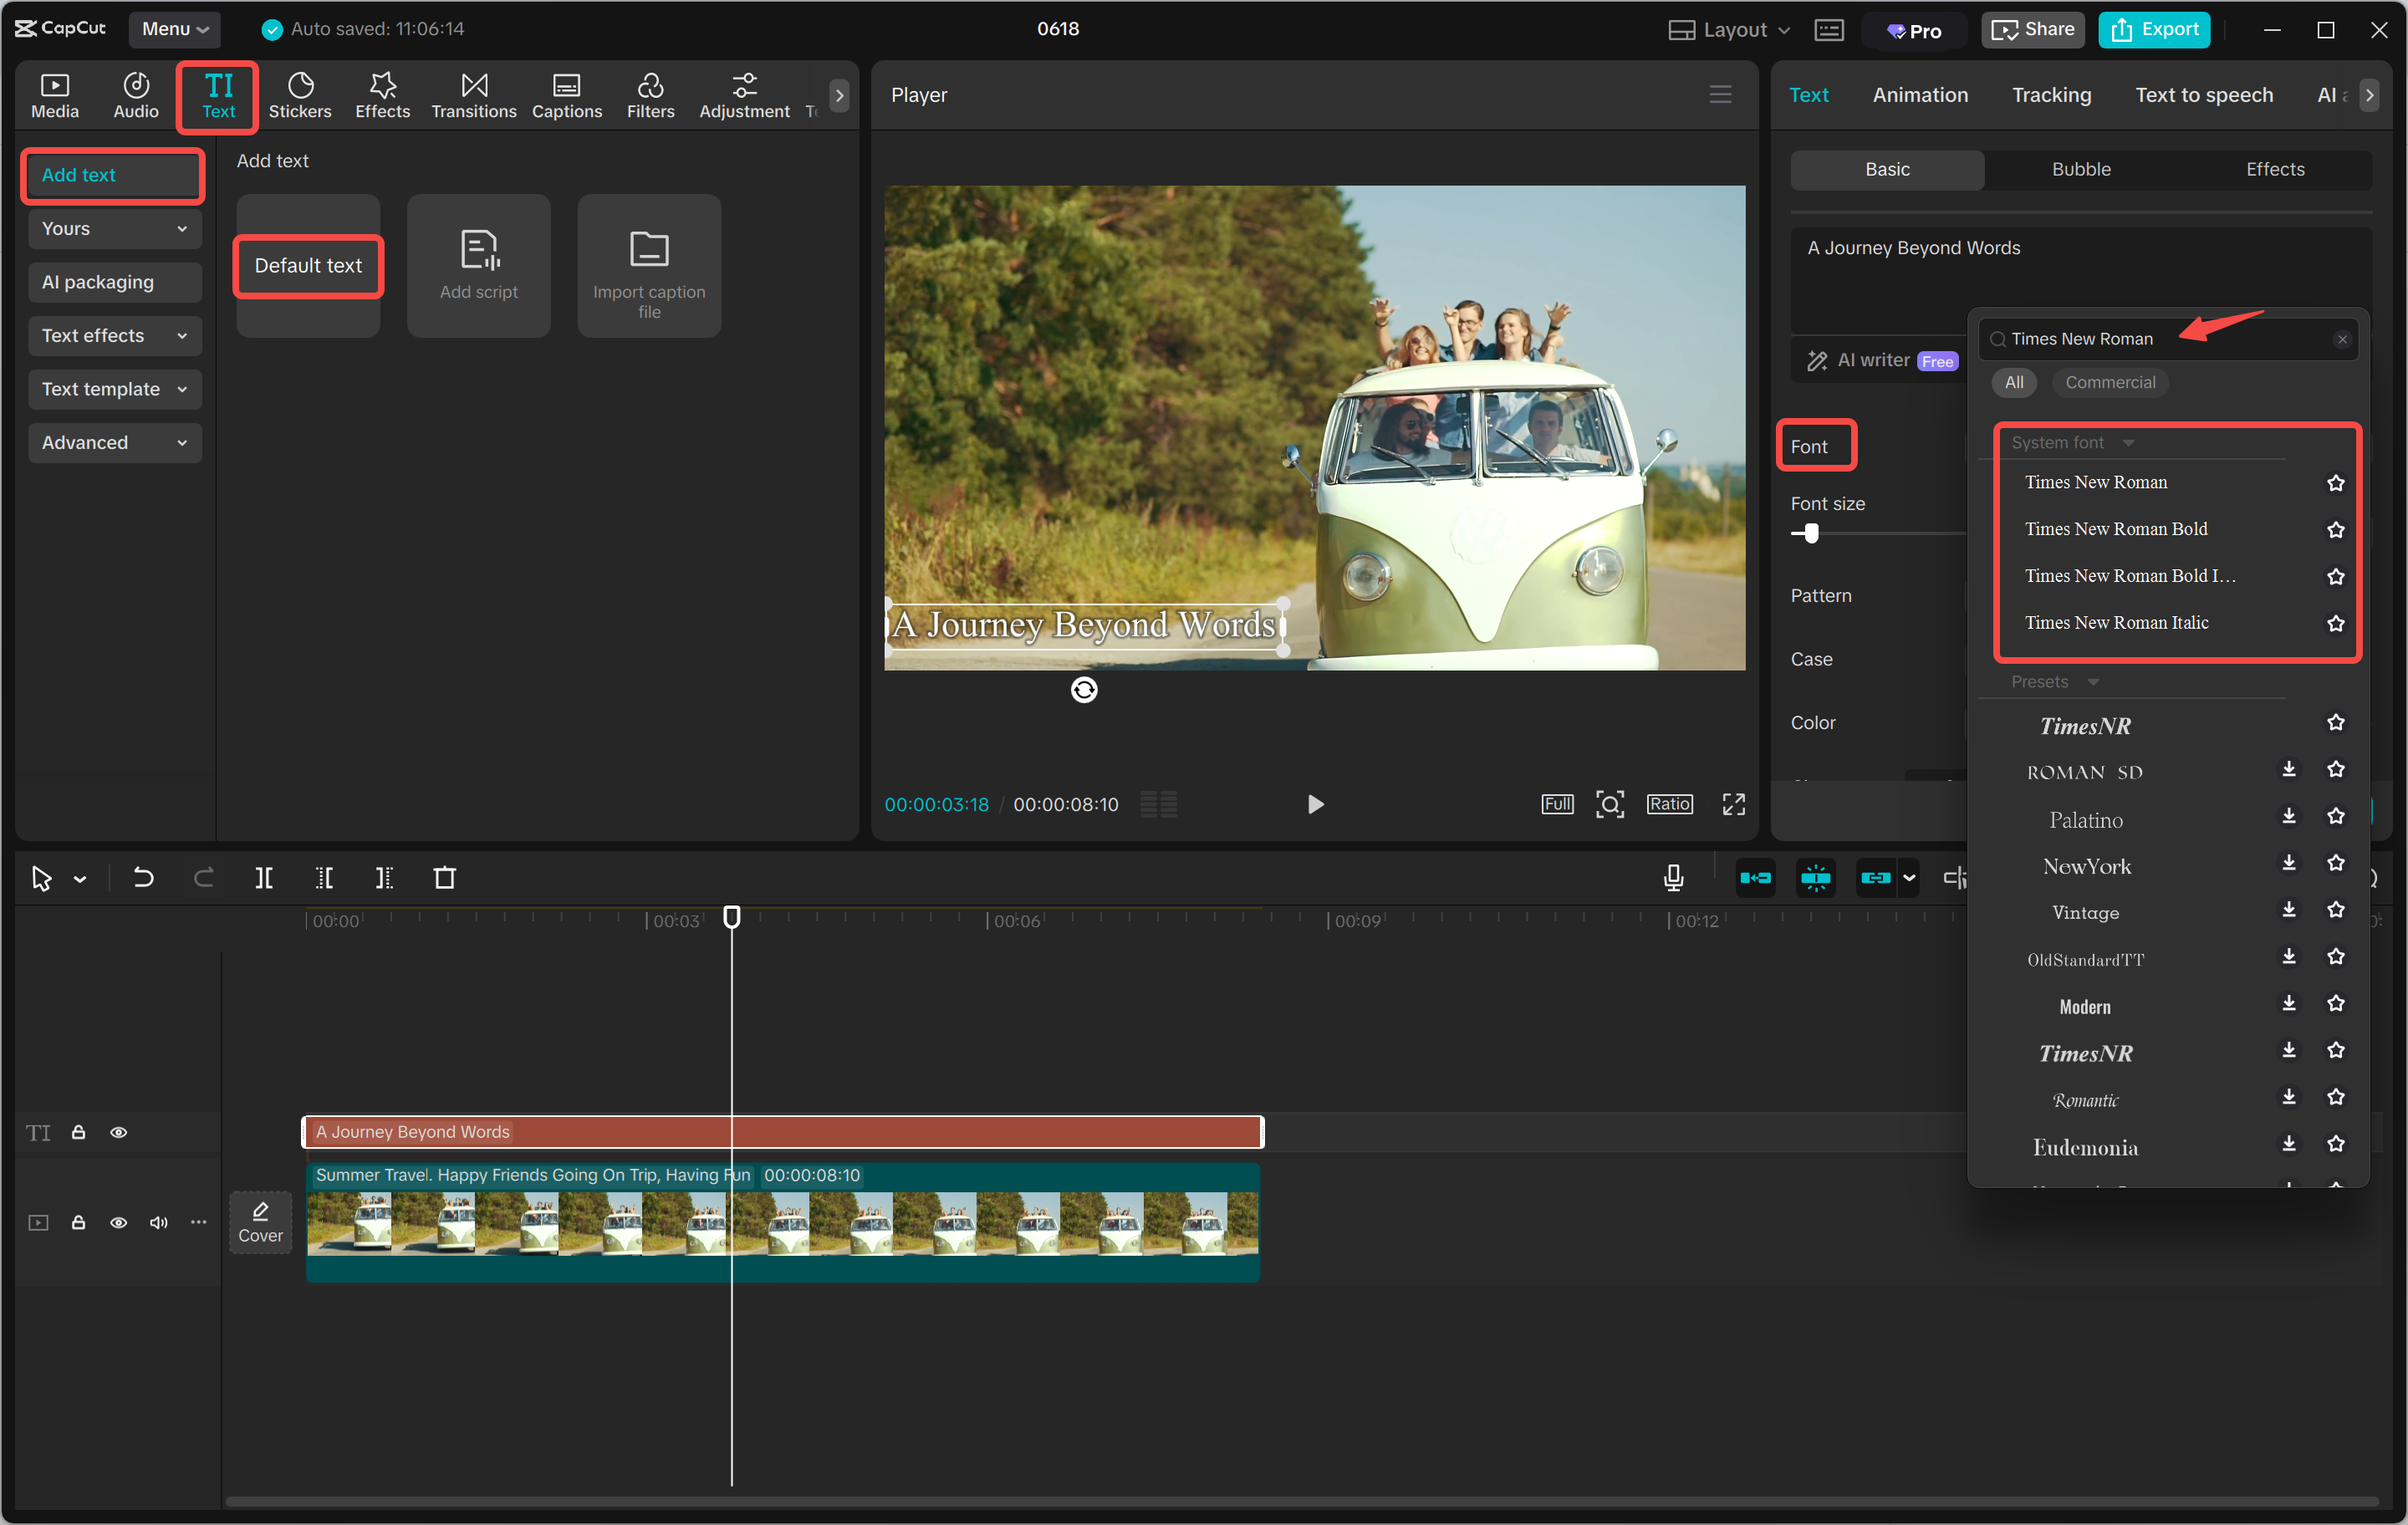Open the Advanced section in the sidebar
The image size is (2408, 1525).
(x=114, y=442)
